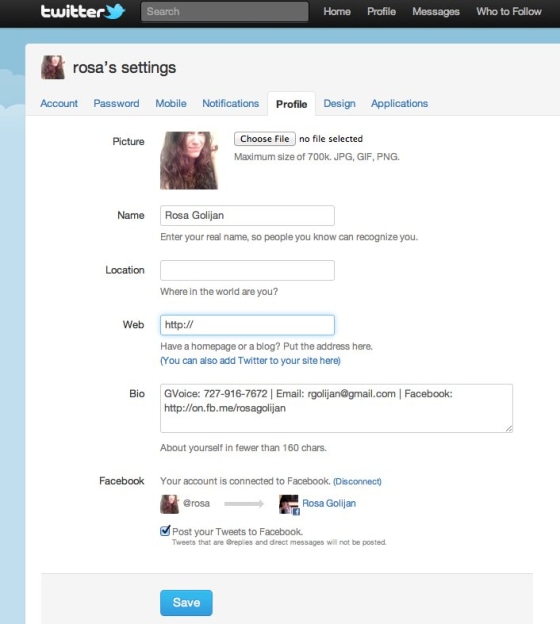Click 'Where in the world are you?' text
The image size is (560, 624).
pos(219,292)
